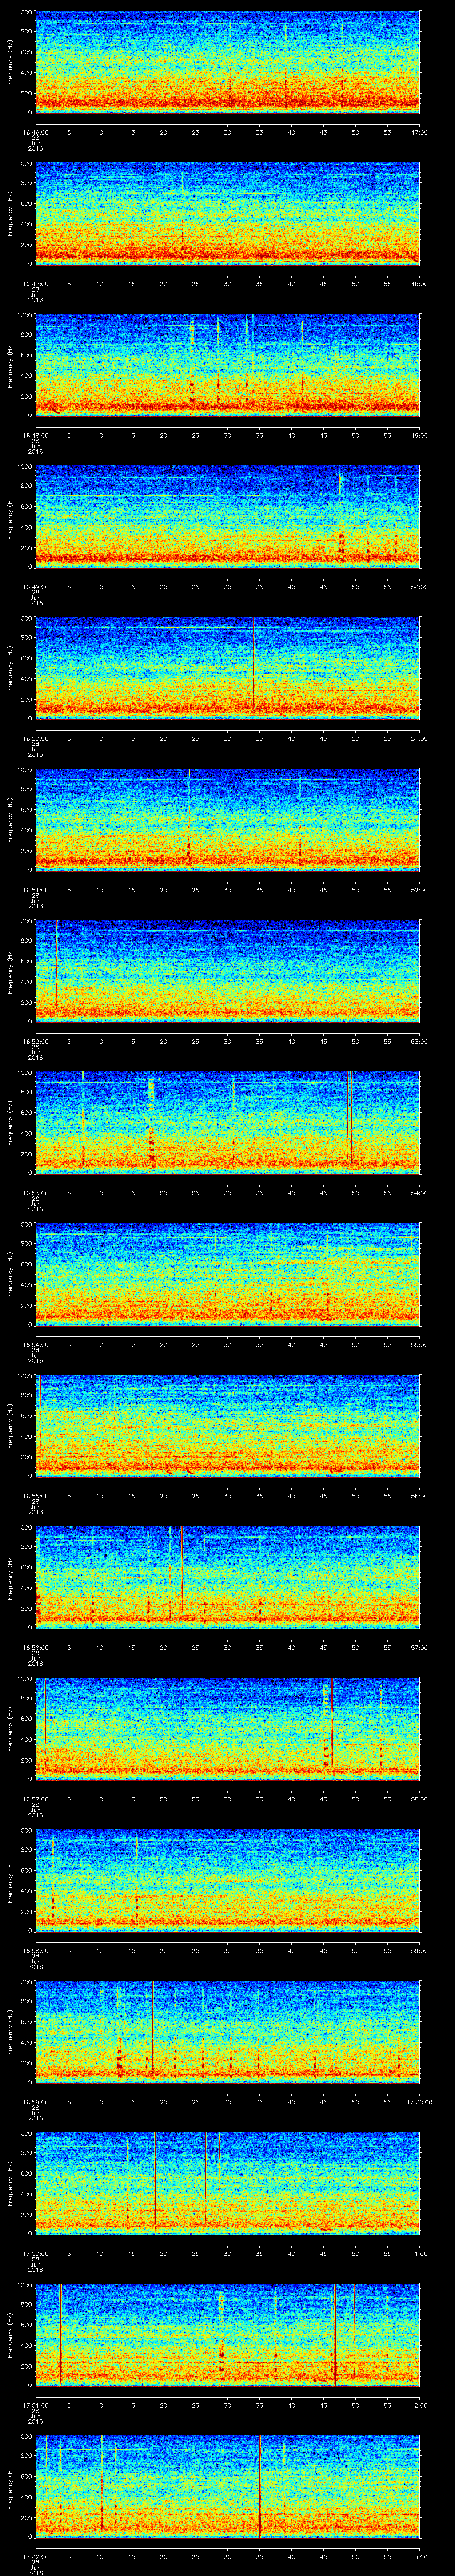Open the spectrogram panel starting at 16:57:00
455x2576 pixels.
(x=227, y=1728)
